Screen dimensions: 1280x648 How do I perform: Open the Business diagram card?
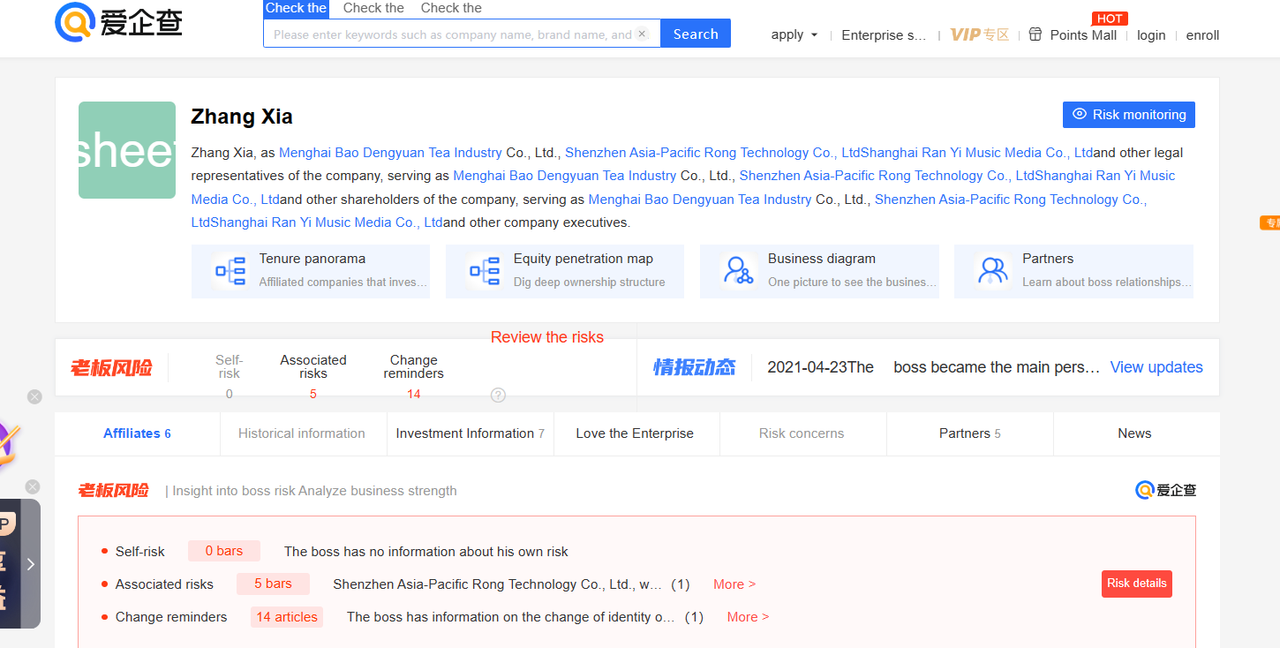point(819,271)
